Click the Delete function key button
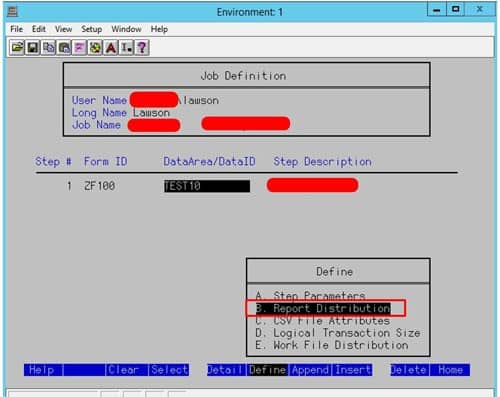 click(x=408, y=370)
